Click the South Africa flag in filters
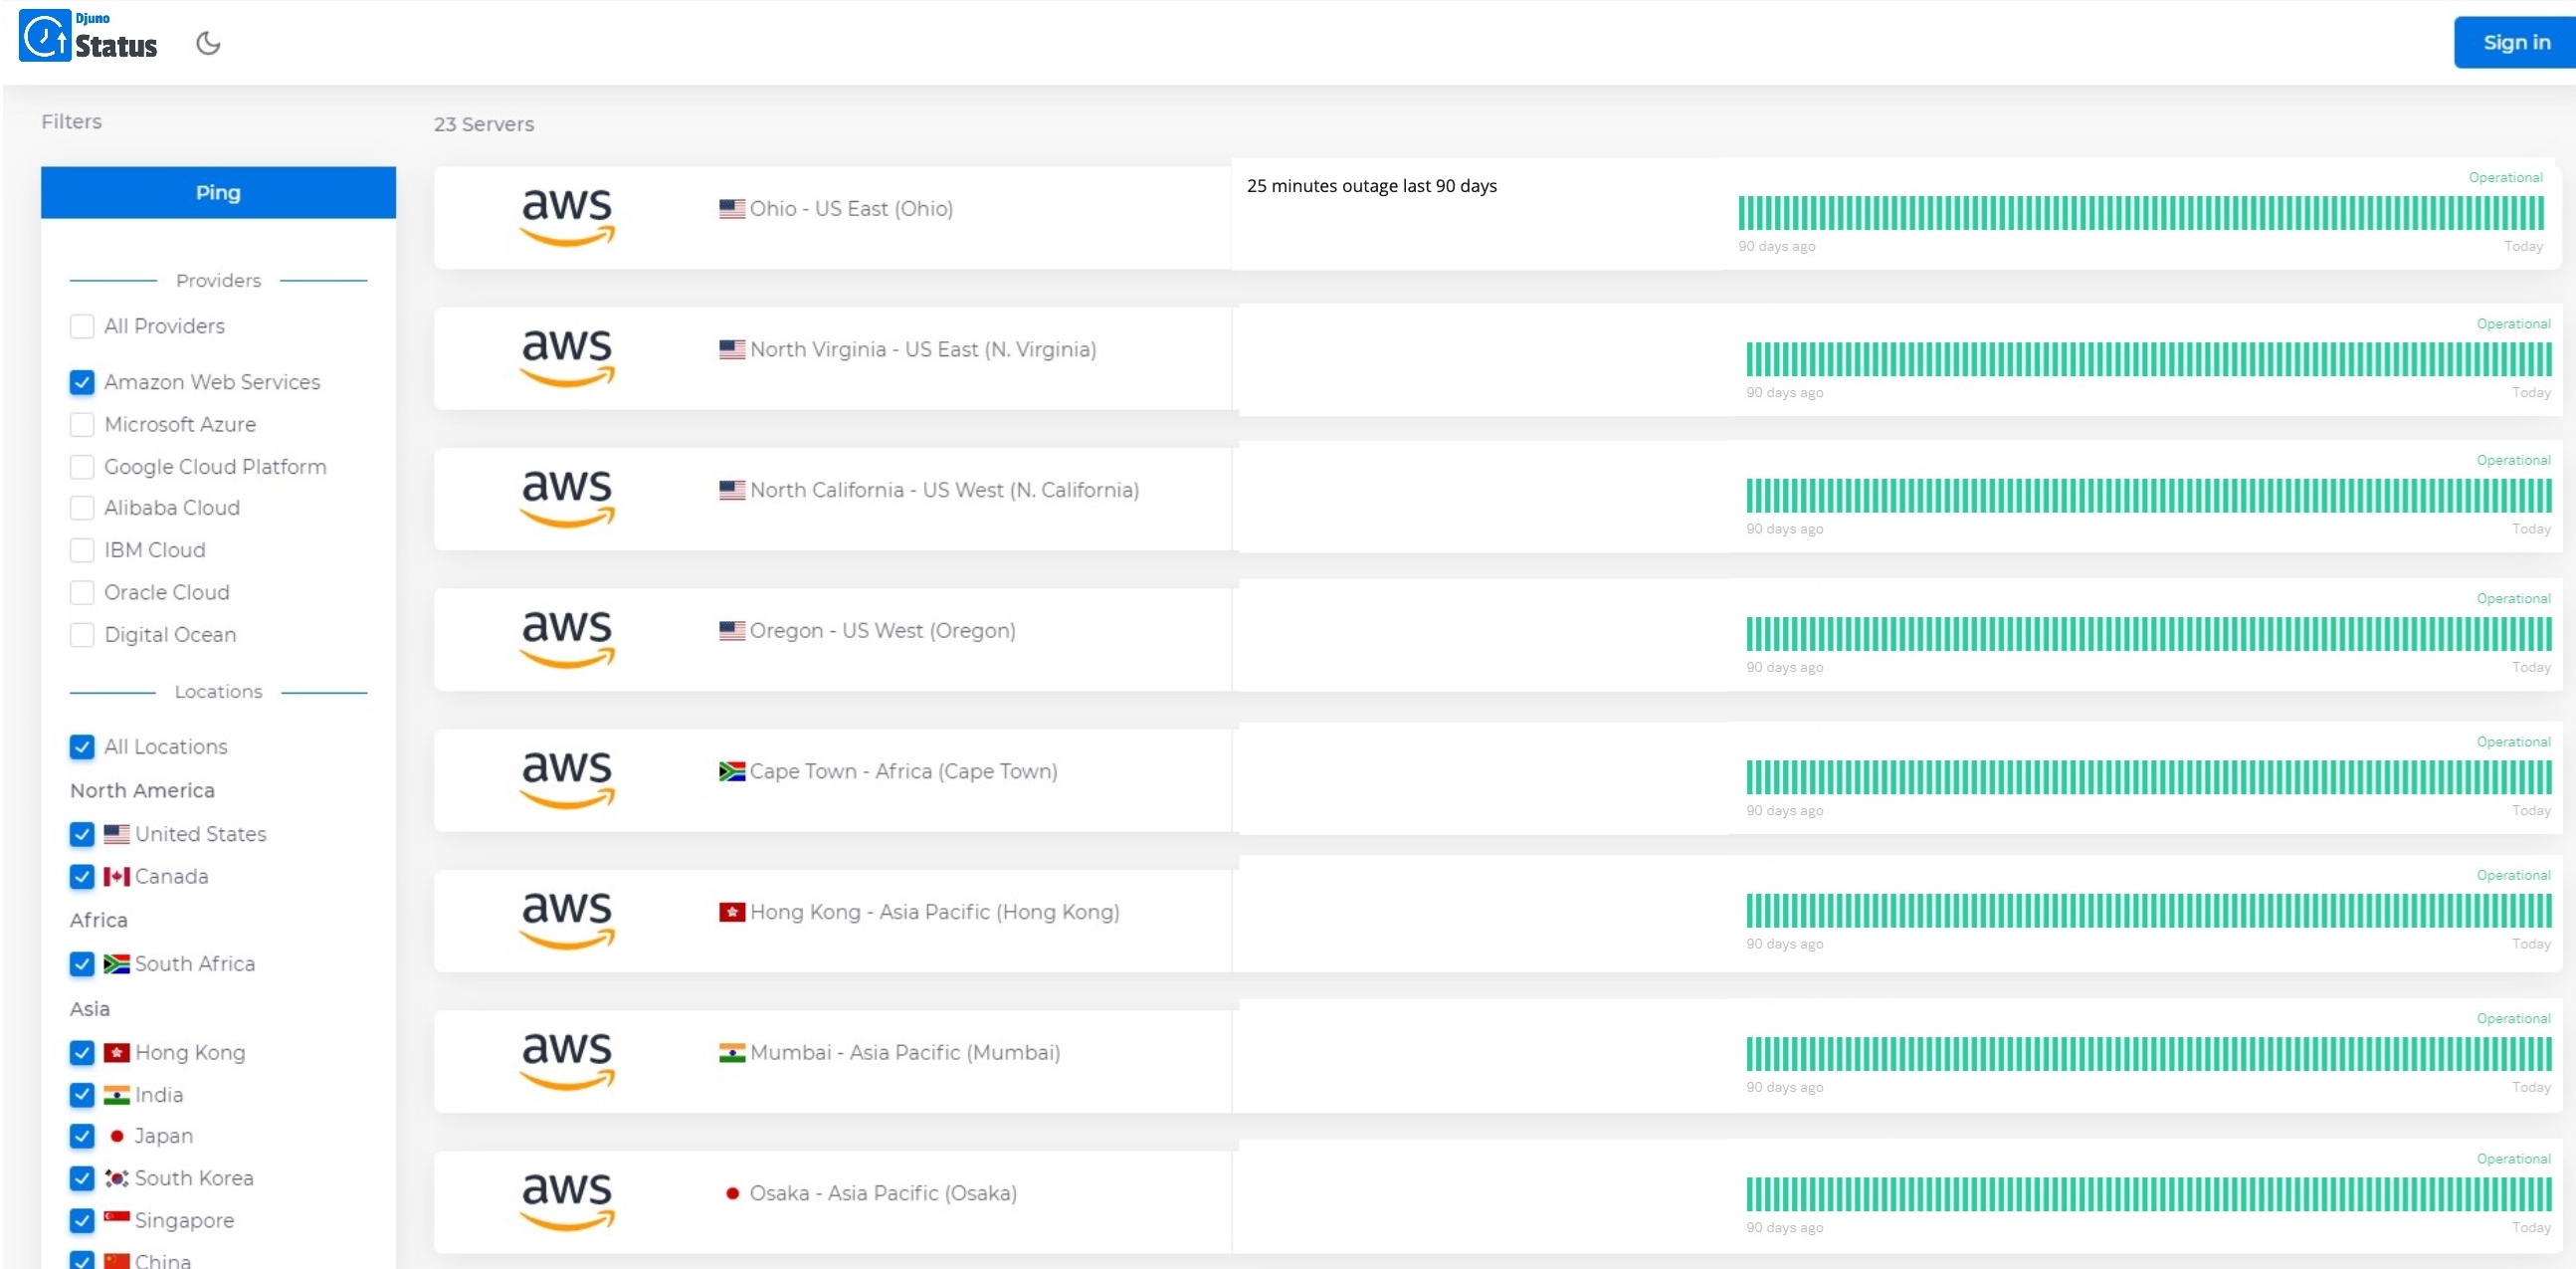This screenshot has width=2576, height=1269. tap(117, 964)
